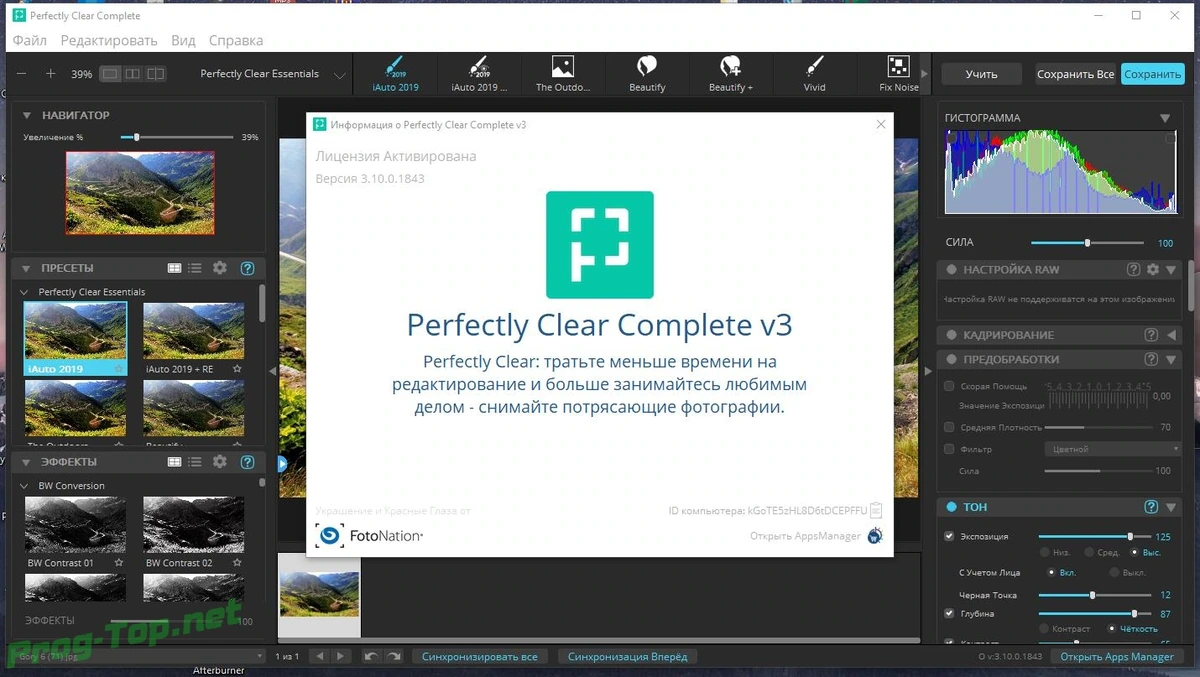Click the Учить button
This screenshot has height=677, width=1200.
(981, 74)
